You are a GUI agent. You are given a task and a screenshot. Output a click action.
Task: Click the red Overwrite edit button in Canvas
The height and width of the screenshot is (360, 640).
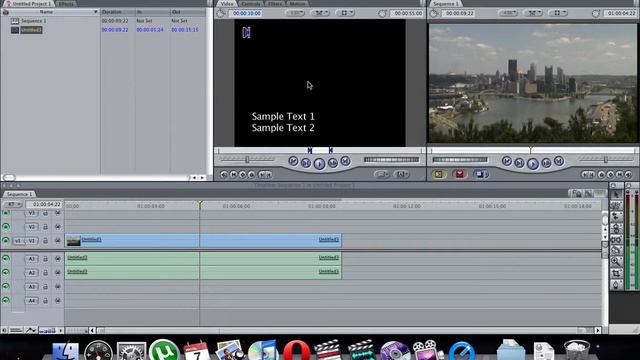click(460, 174)
